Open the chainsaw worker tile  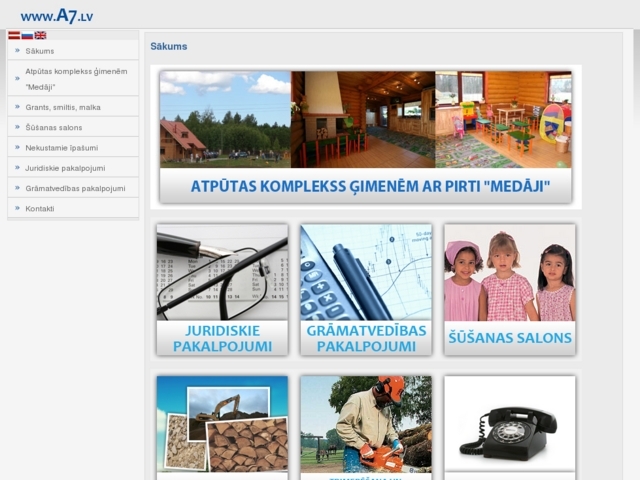366,428
